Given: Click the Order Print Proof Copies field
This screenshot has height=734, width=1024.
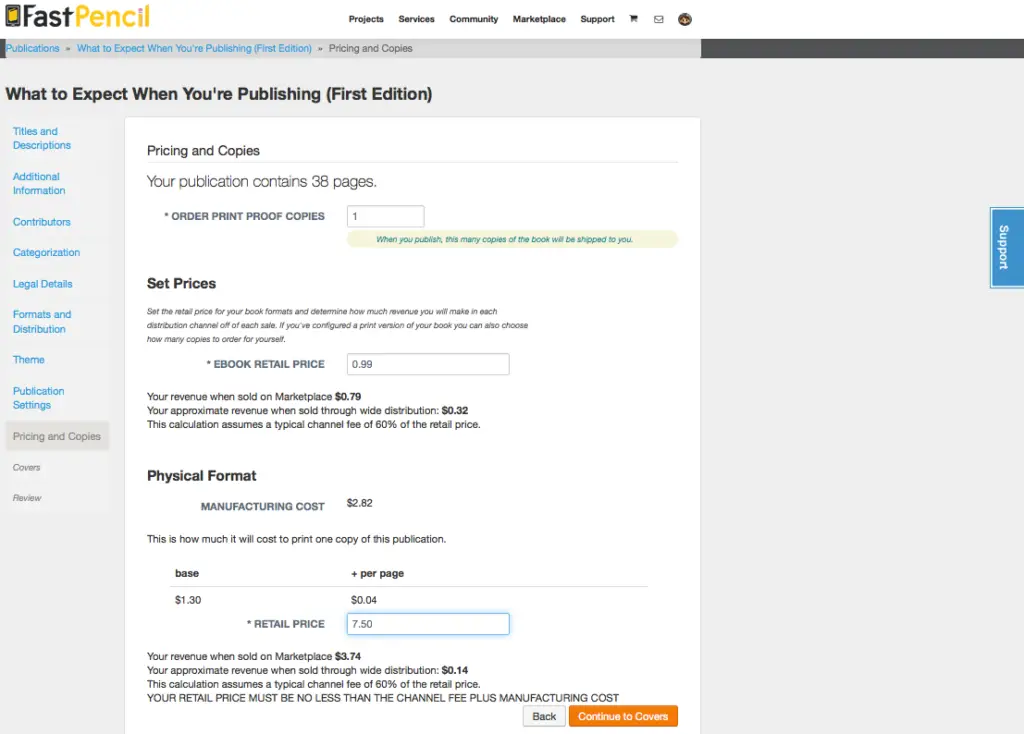Looking at the screenshot, I should click(385, 216).
